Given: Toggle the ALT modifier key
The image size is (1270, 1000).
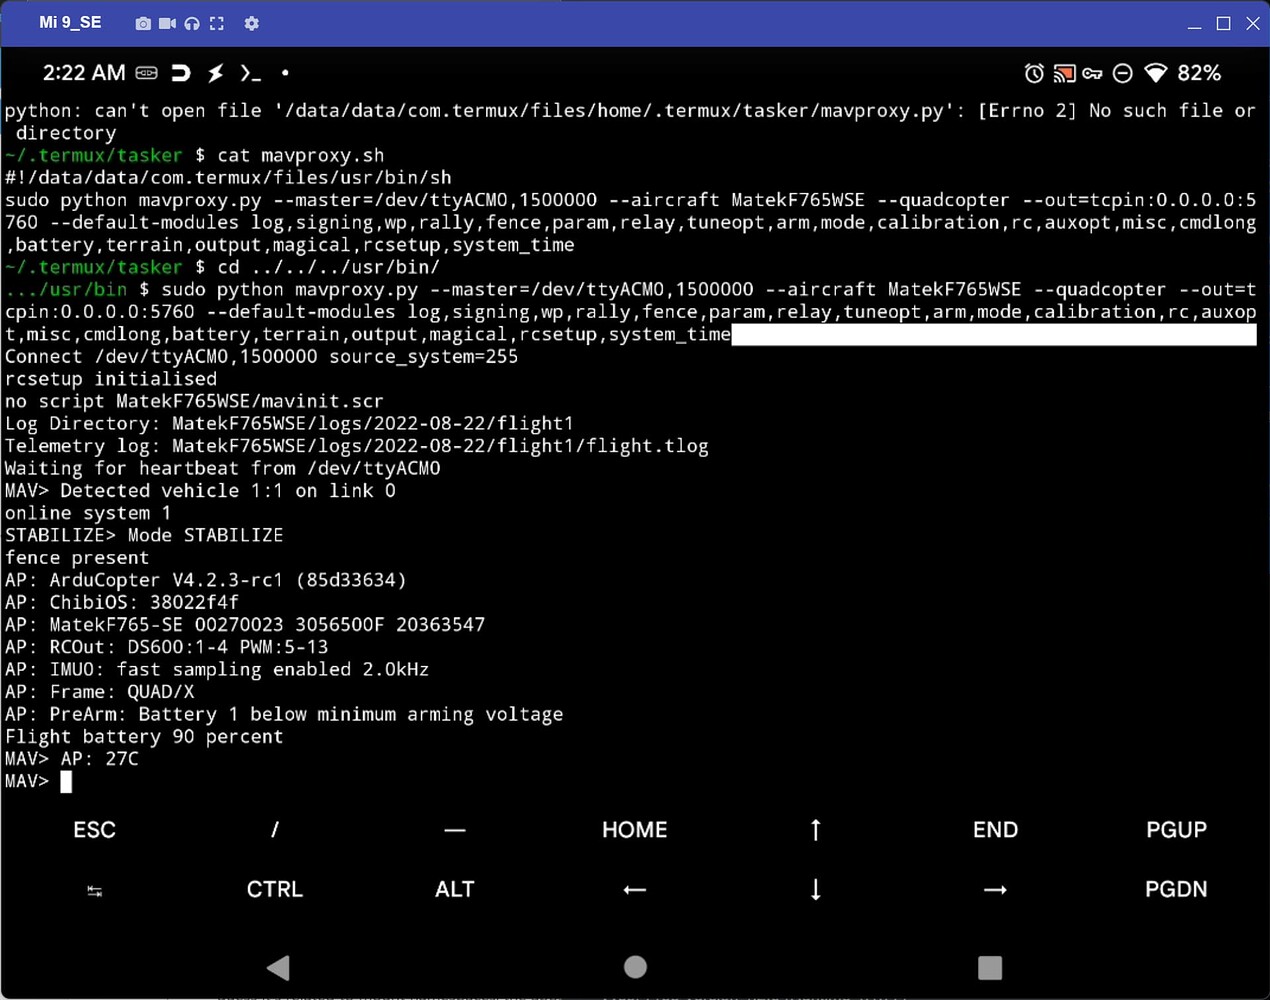Looking at the screenshot, I should pos(455,889).
